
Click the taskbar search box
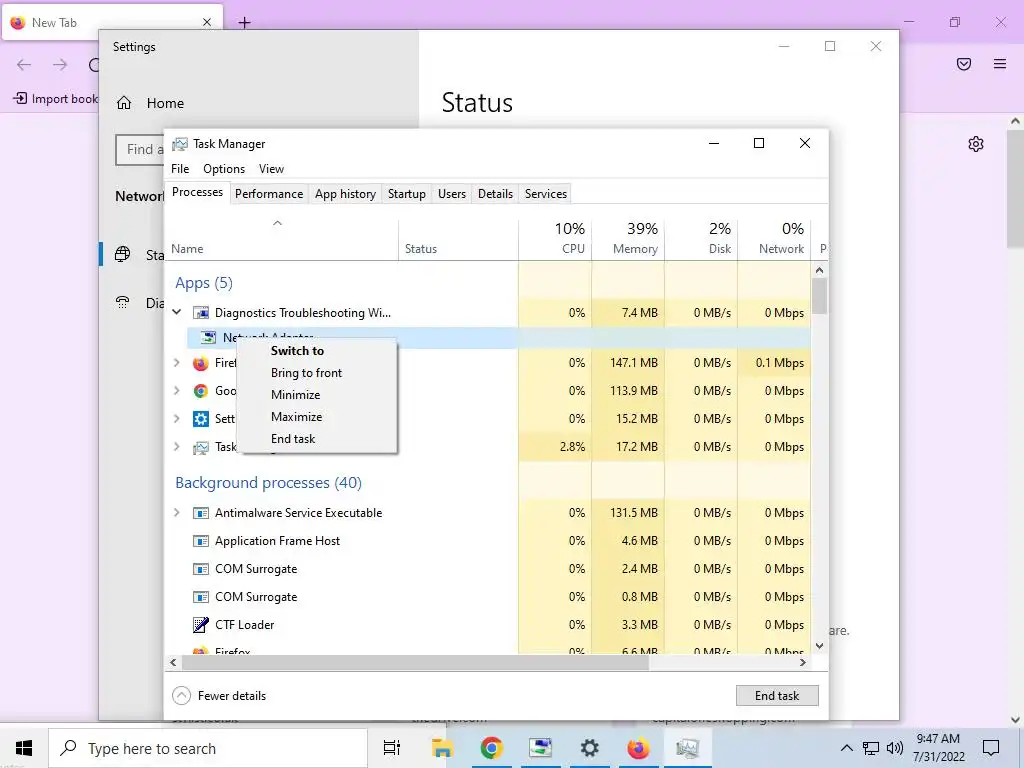(208, 748)
